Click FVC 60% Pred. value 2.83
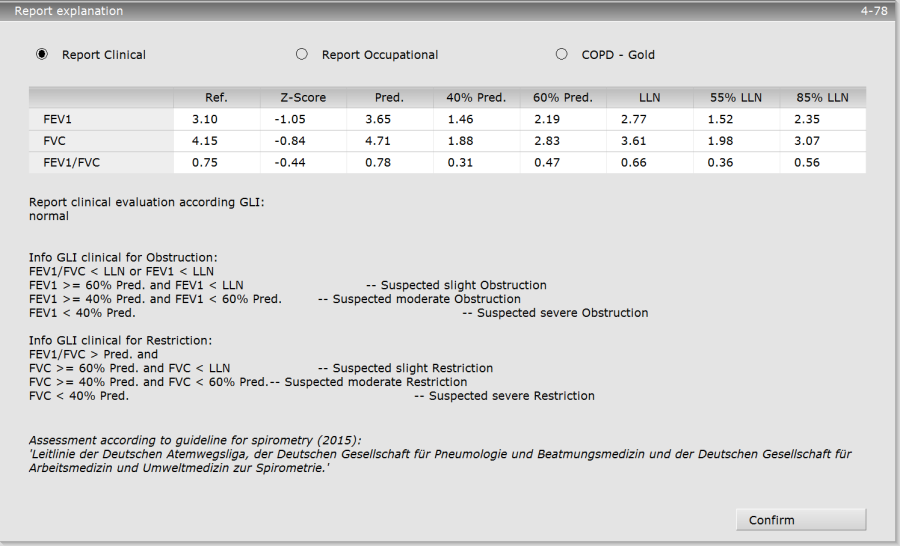Image resolution: width=900 pixels, height=546 pixels. point(547,141)
